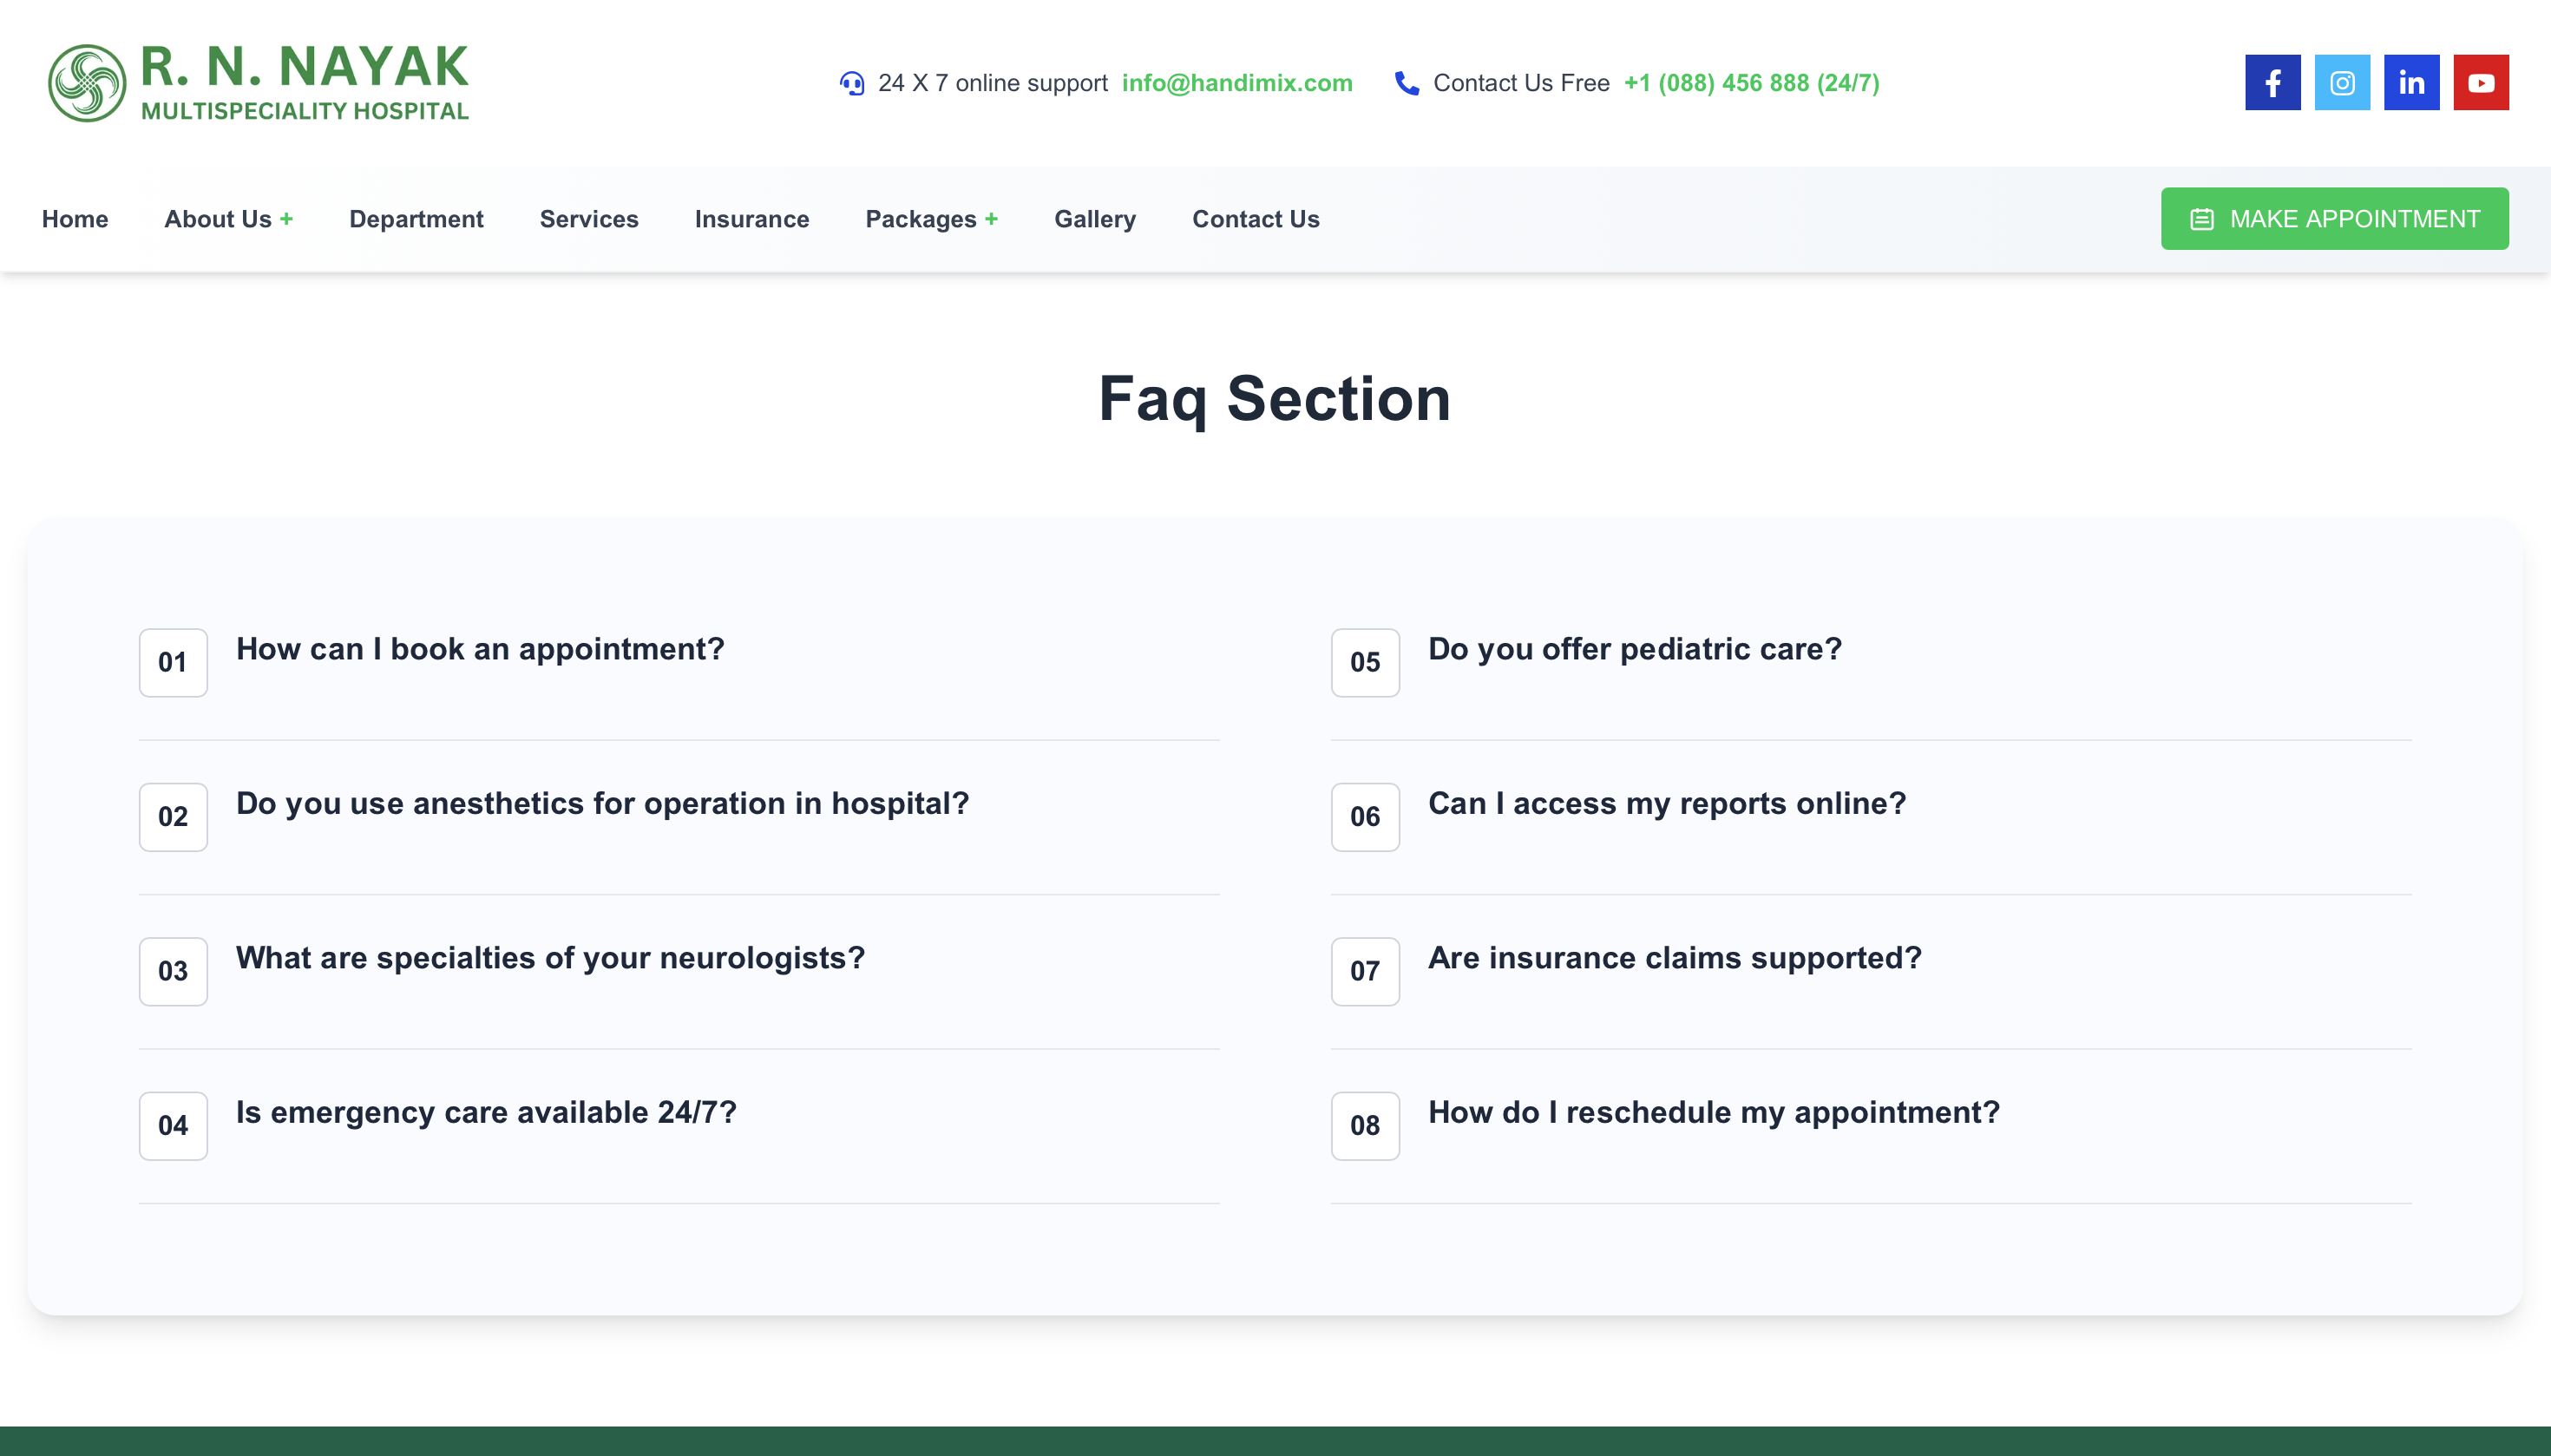Expand the About Us plus submenu

coord(287,219)
